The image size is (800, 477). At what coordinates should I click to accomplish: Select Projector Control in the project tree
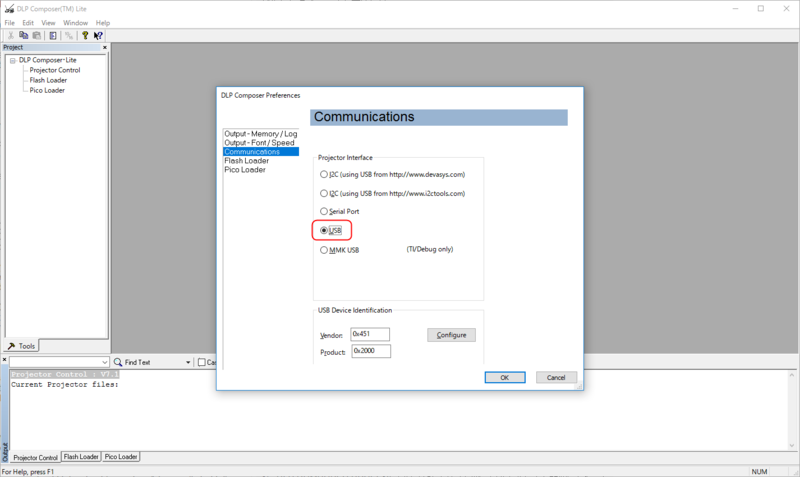(x=55, y=70)
